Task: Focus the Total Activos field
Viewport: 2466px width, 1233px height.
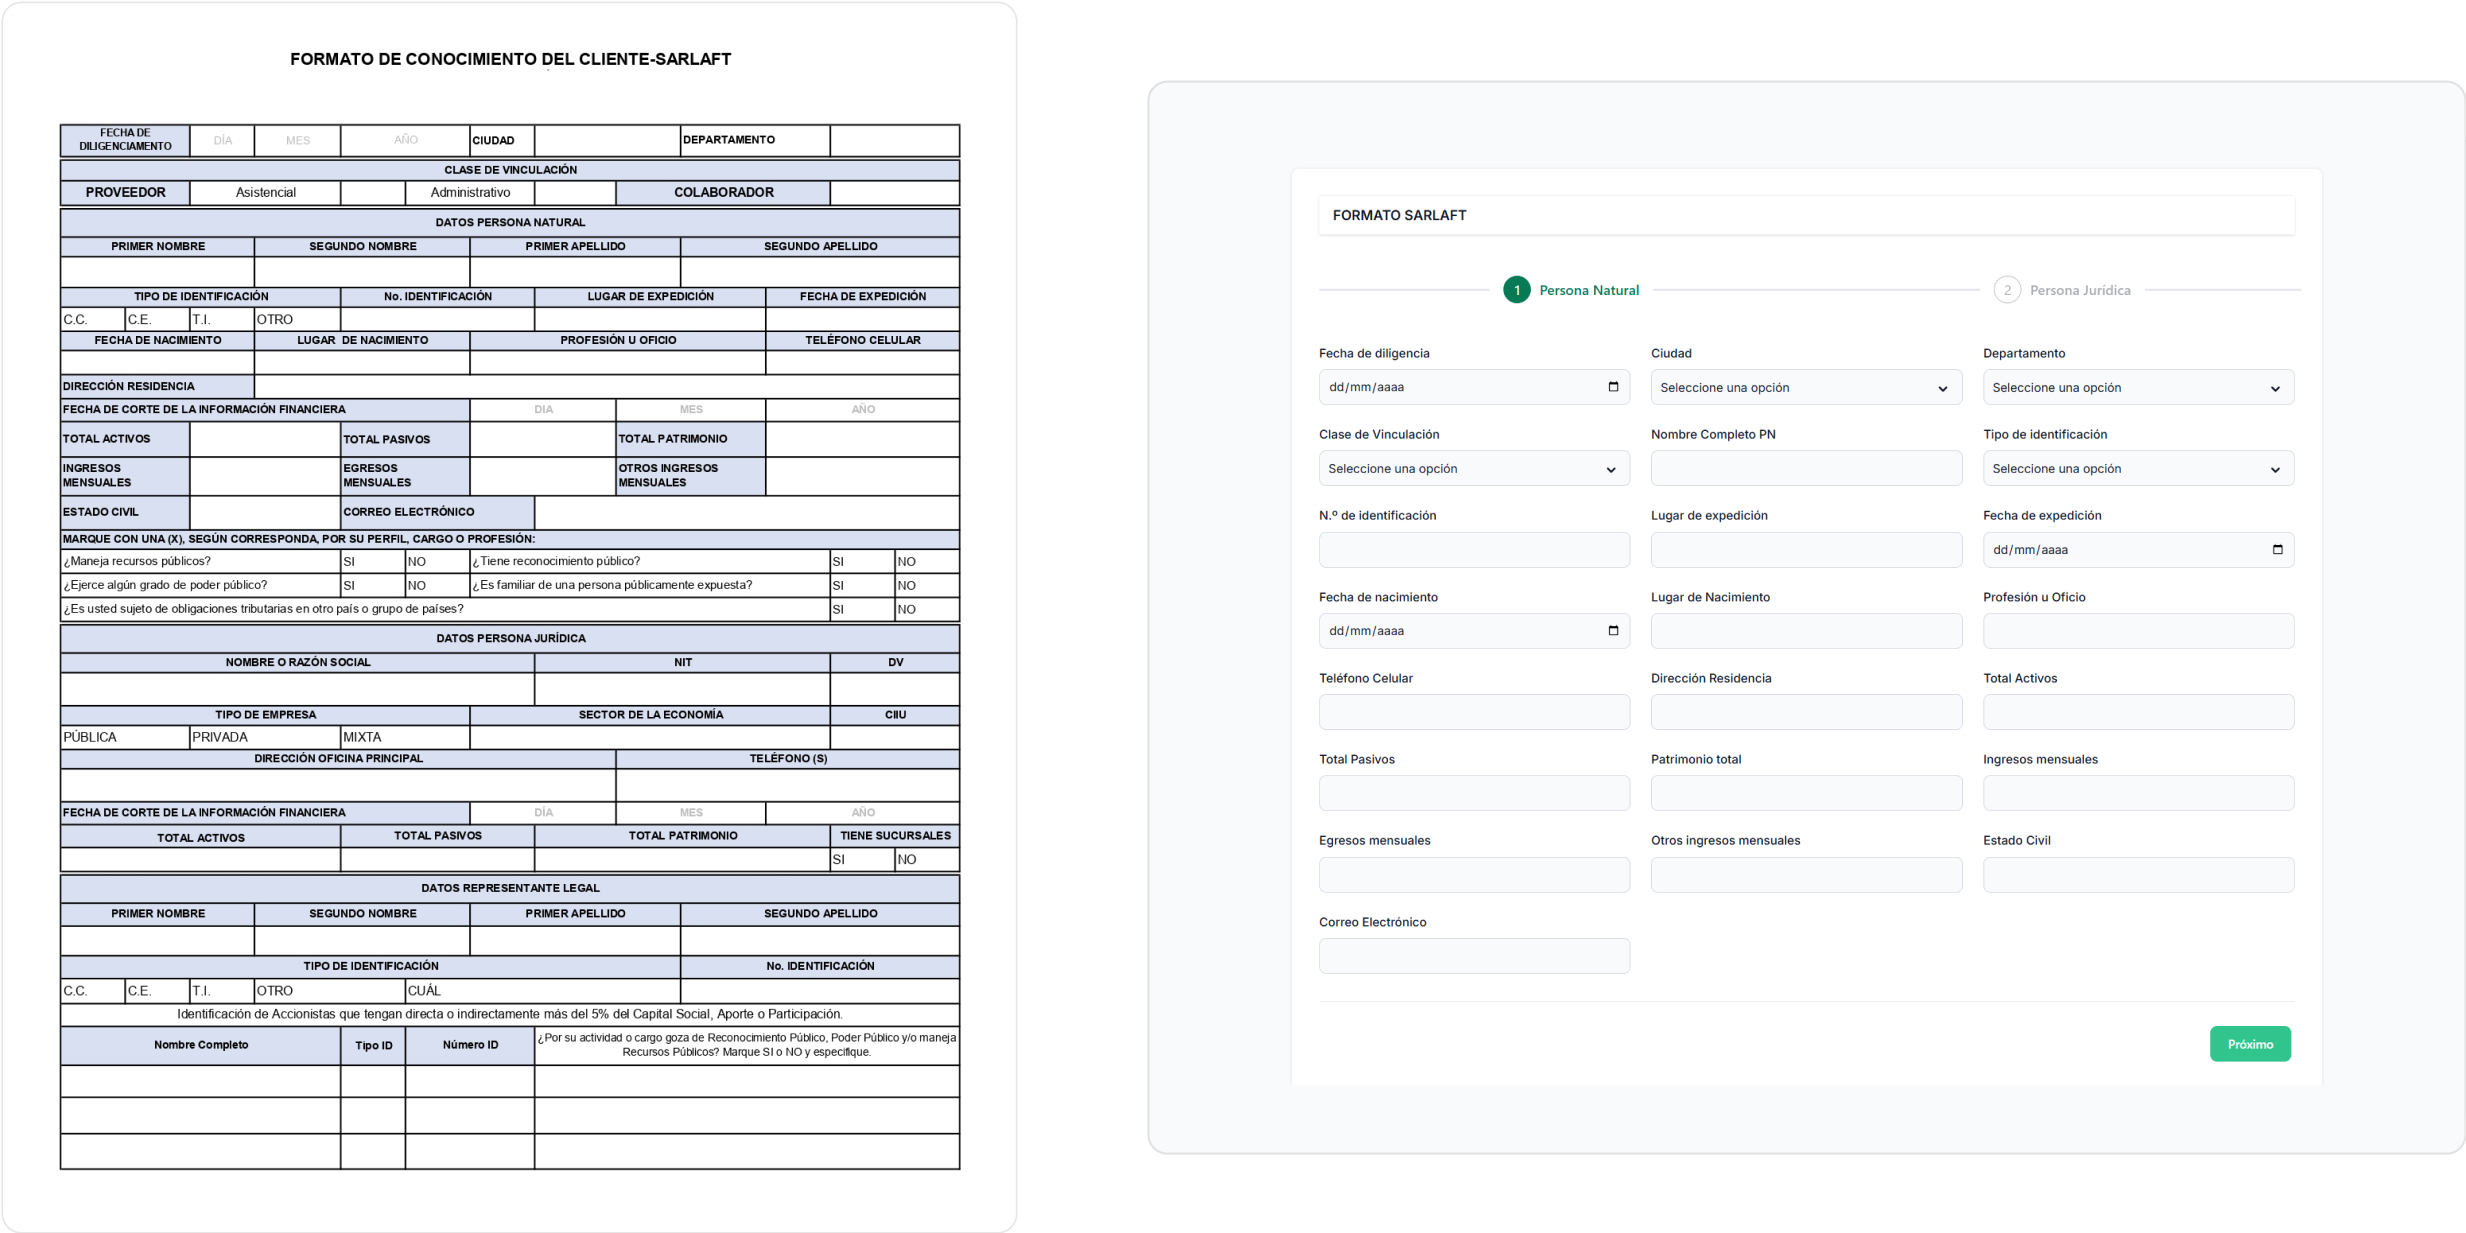Action: coord(2138,712)
